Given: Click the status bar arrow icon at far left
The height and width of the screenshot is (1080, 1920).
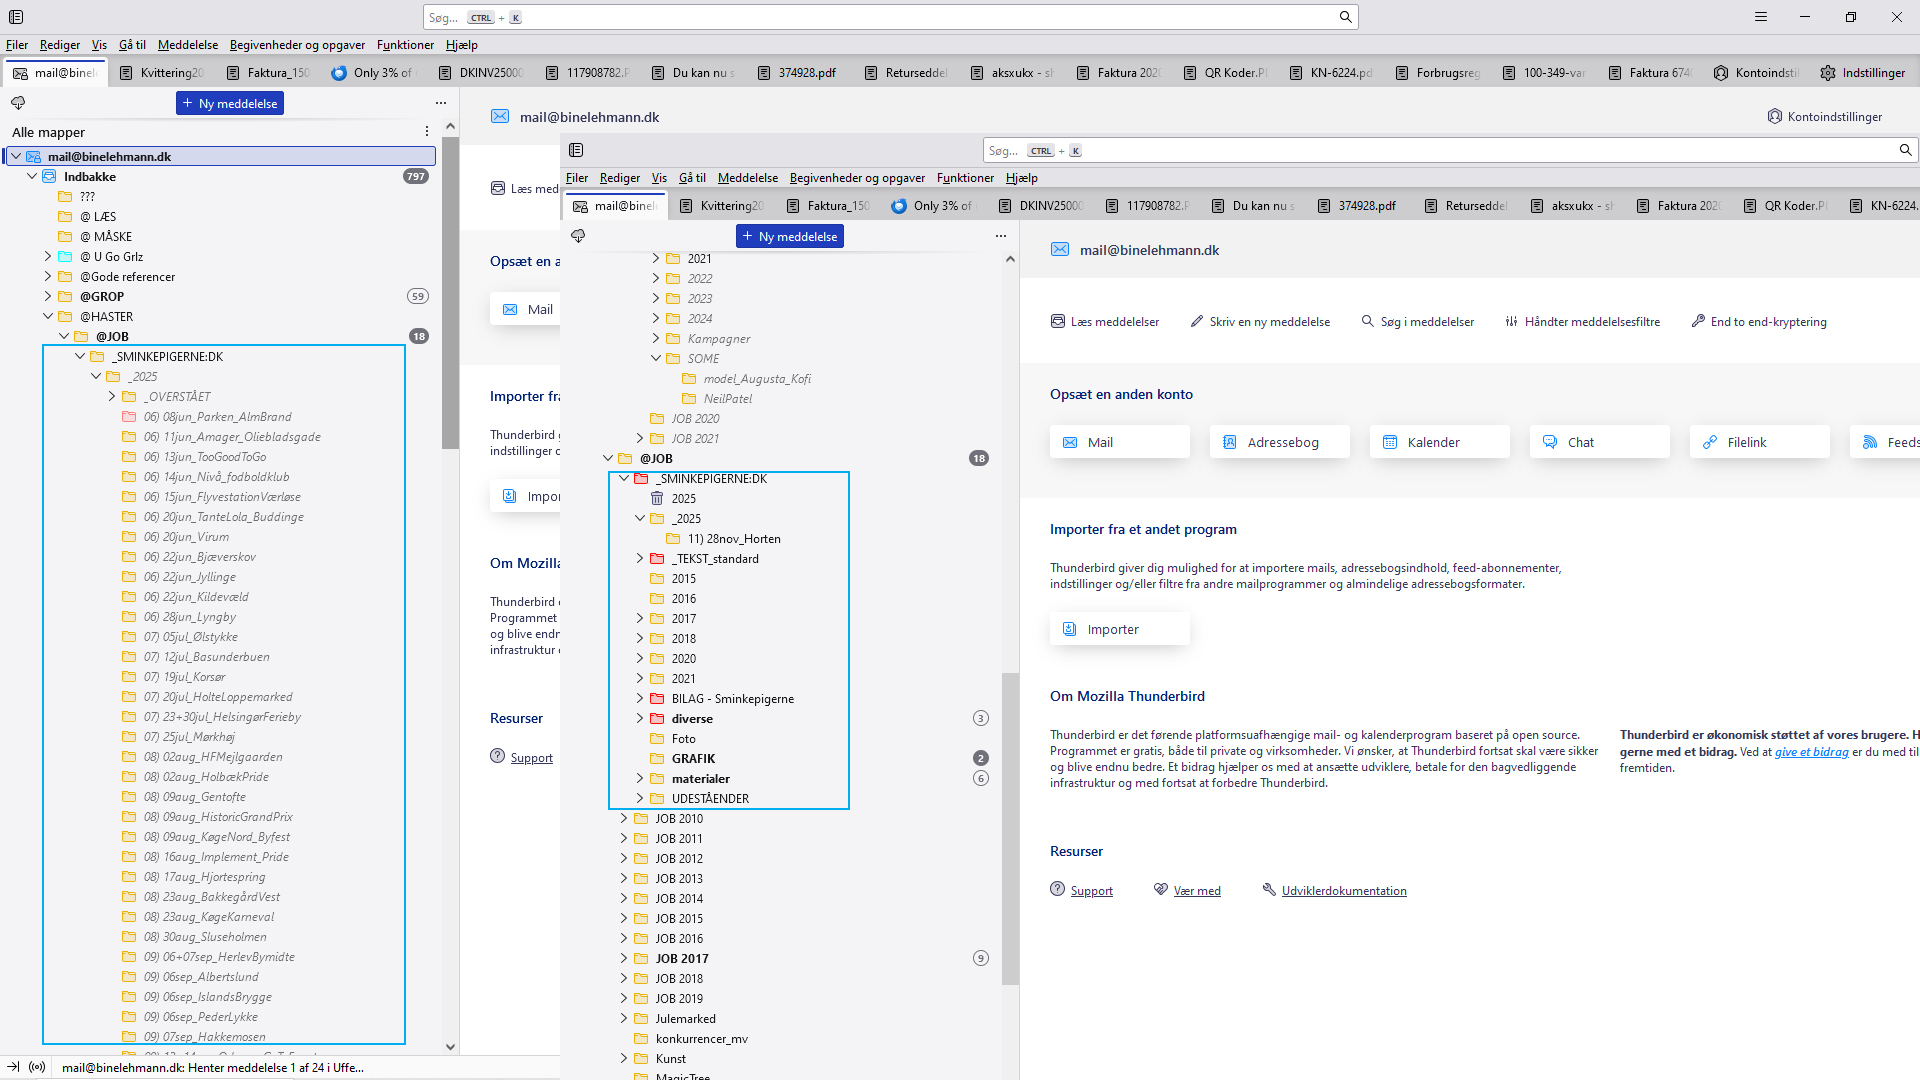Looking at the screenshot, I should [x=13, y=1067].
